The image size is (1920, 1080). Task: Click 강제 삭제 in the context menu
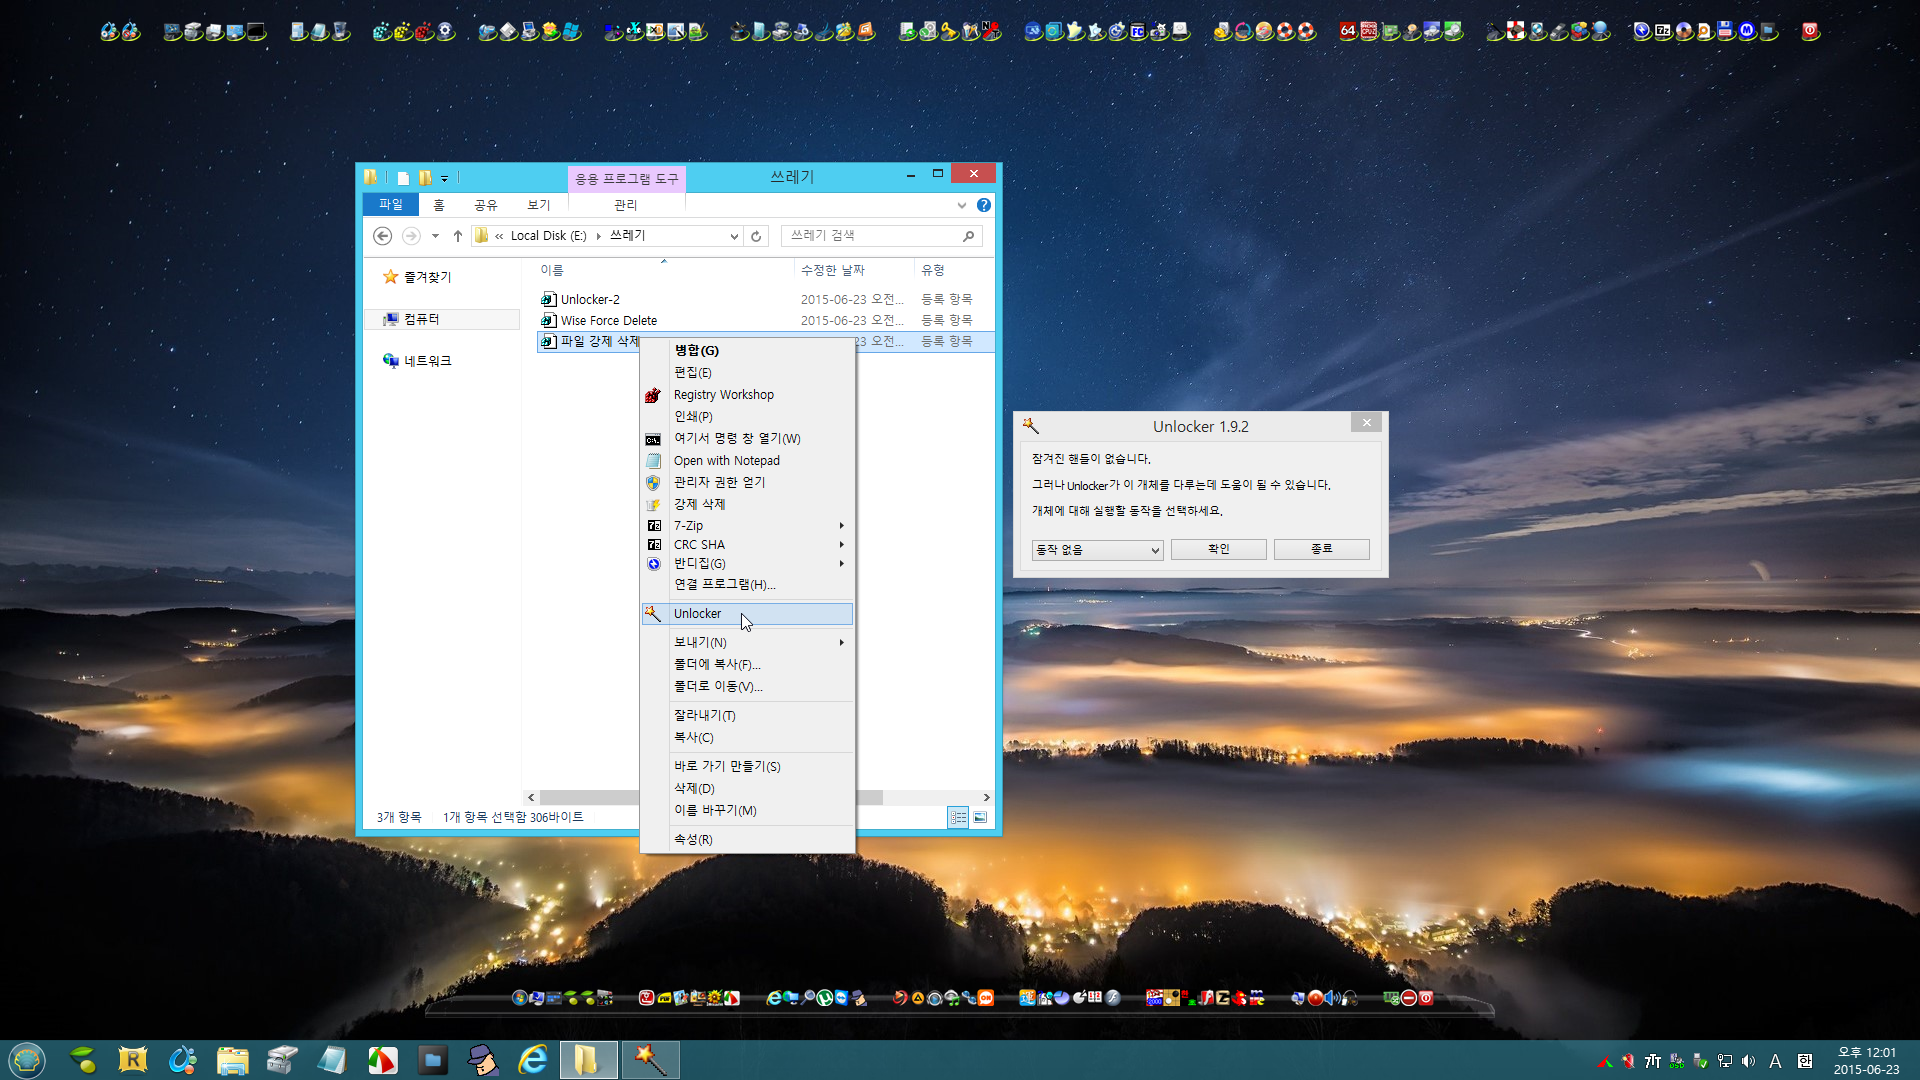pyautogui.click(x=747, y=504)
